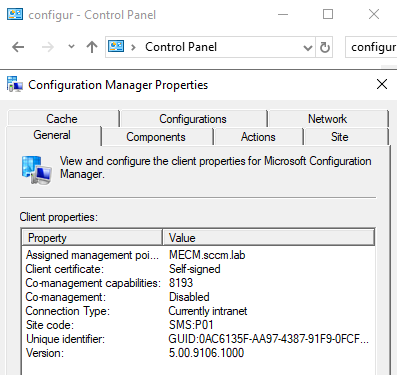Click the search box containing configur

371,47
